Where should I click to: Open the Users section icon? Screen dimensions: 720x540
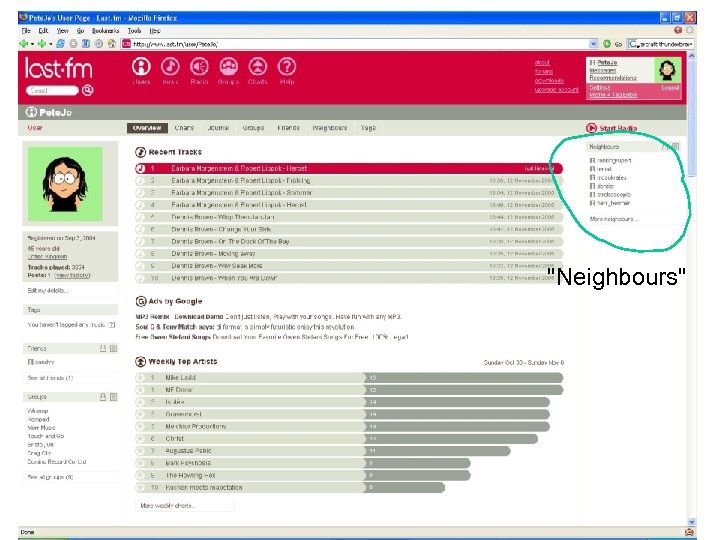click(141, 67)
